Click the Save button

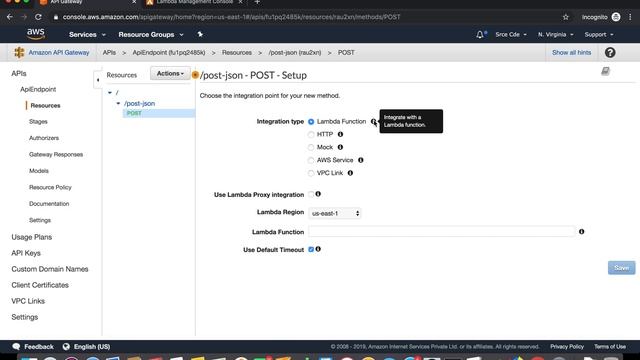coord(621,268)
